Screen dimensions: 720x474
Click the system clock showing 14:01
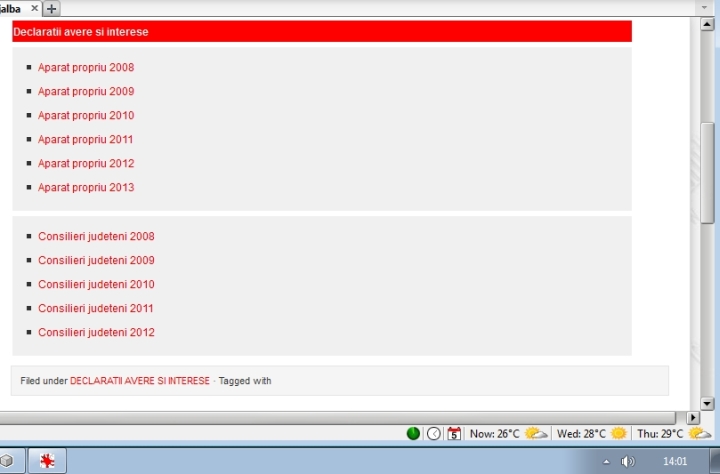coord(675,461)
